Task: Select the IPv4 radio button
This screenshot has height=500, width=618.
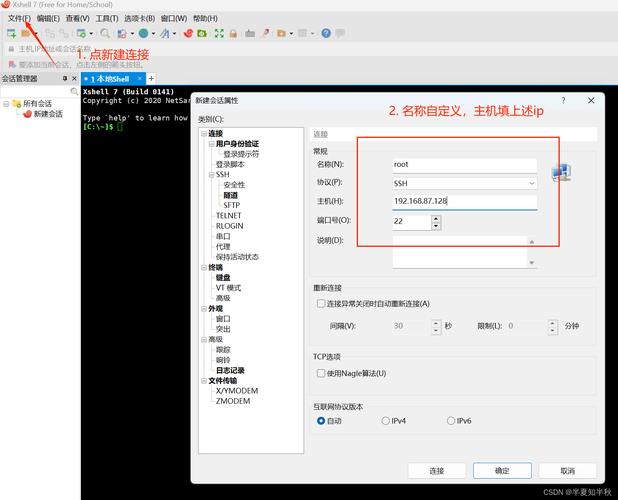Action: tap(385, 421)
